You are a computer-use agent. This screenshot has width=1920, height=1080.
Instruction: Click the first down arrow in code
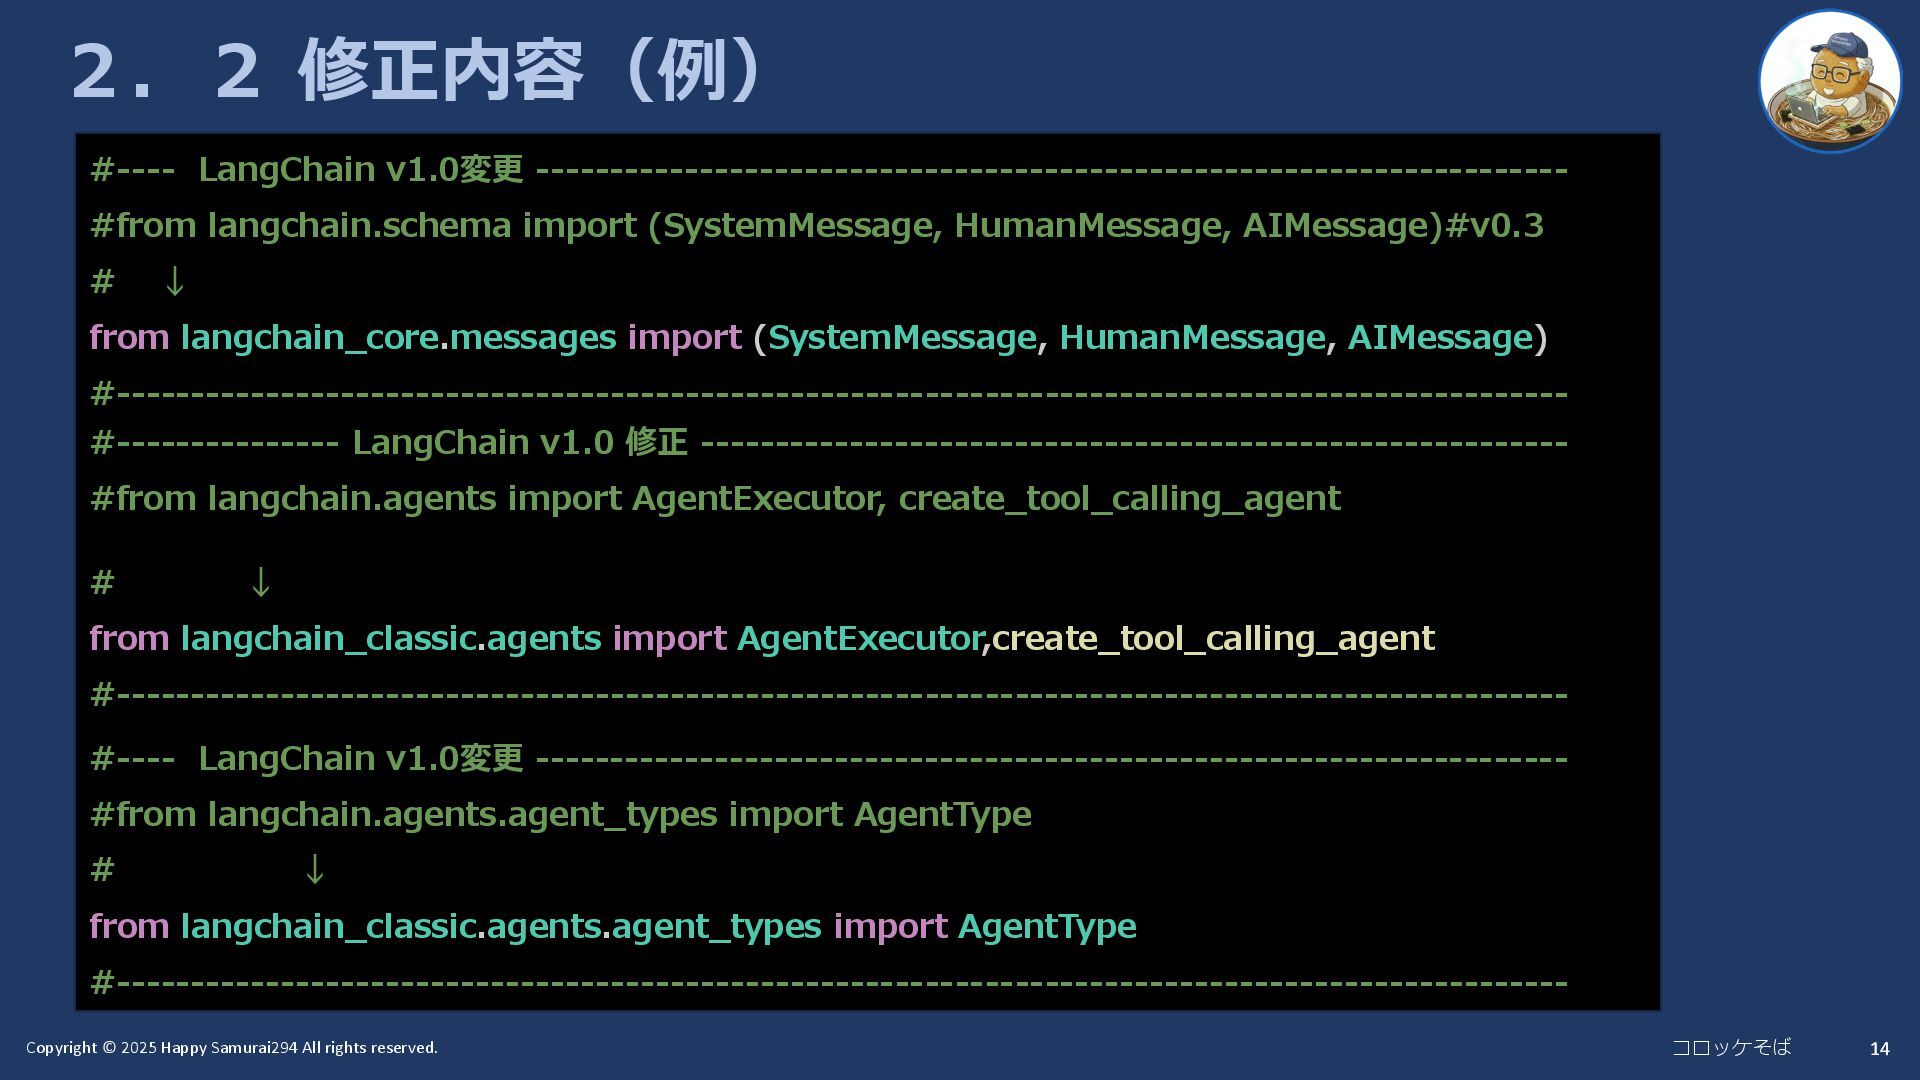174,282
